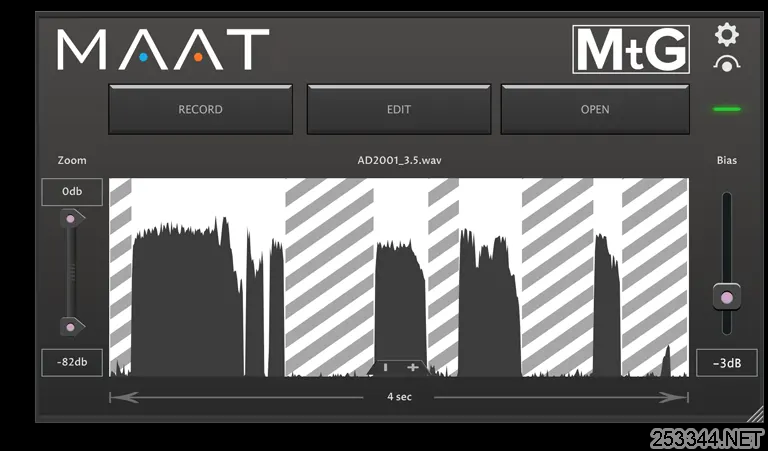The image size is (768, 451).
Task: Click the upper Zoom slider handle
Action: point(72,218)
